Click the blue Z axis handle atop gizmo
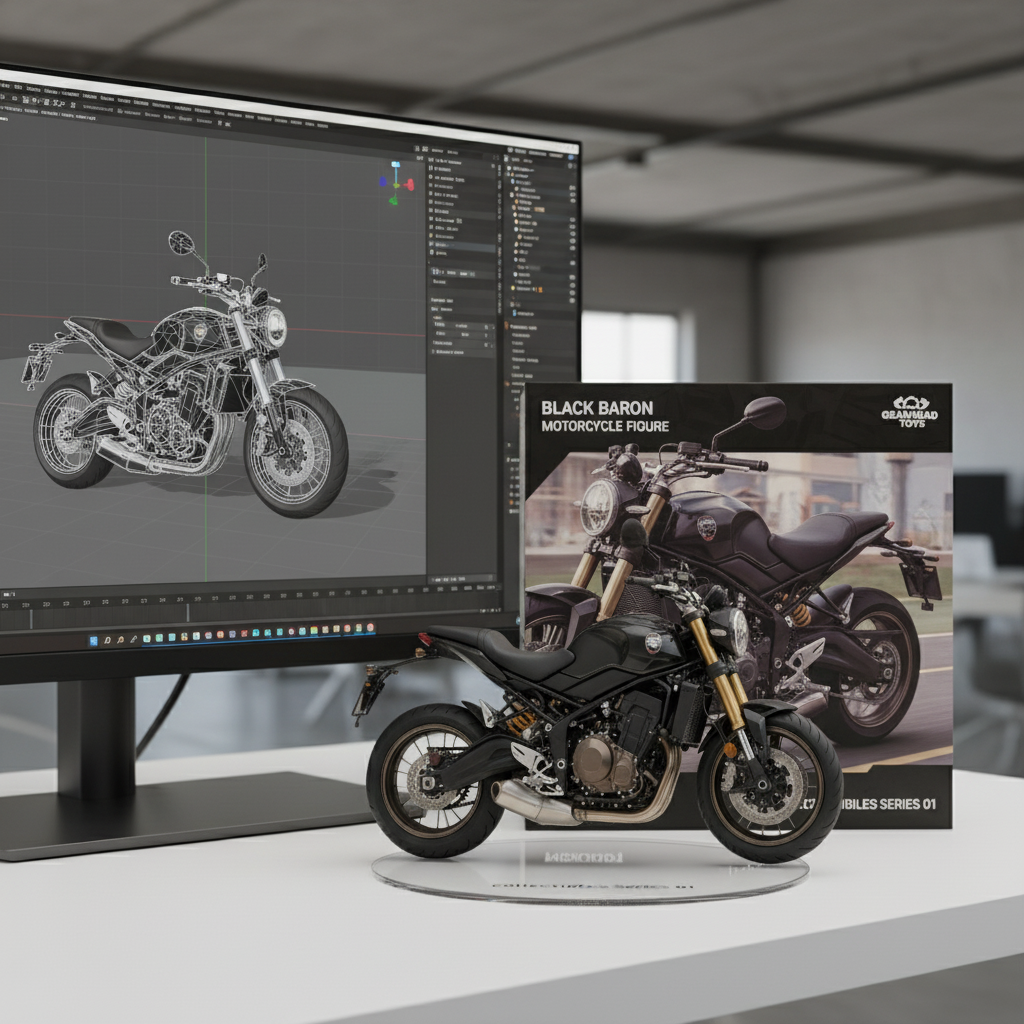The image size is (1024, 1024). (396, 164)
